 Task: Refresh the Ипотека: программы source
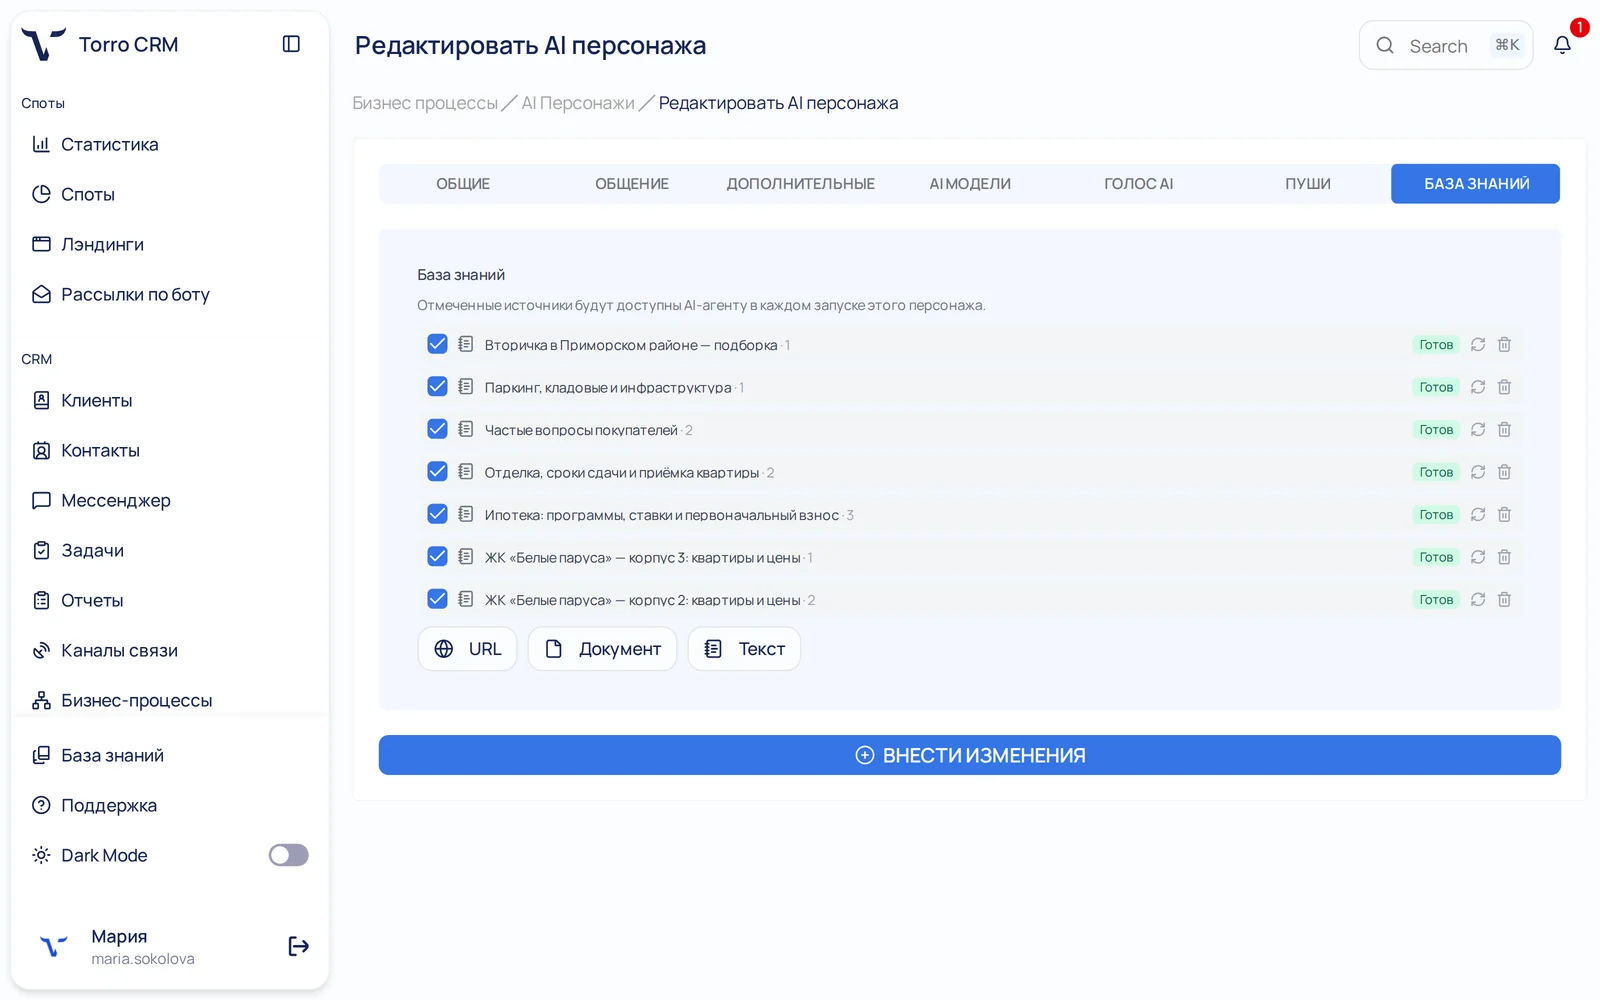1478,515
